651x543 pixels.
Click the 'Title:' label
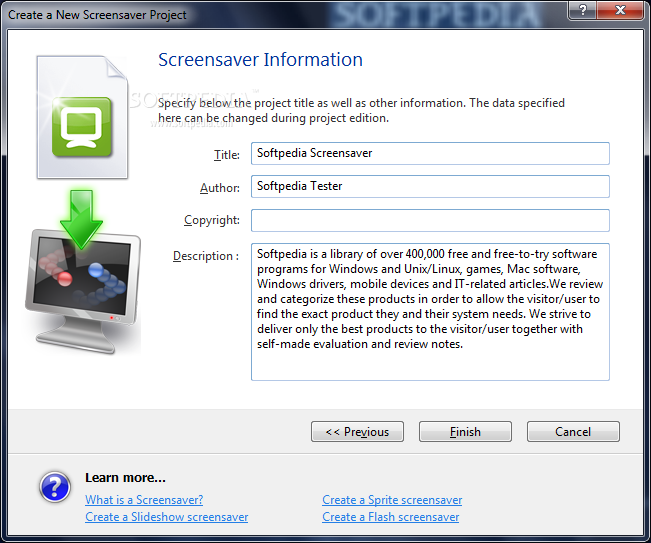tap(227, 155)
